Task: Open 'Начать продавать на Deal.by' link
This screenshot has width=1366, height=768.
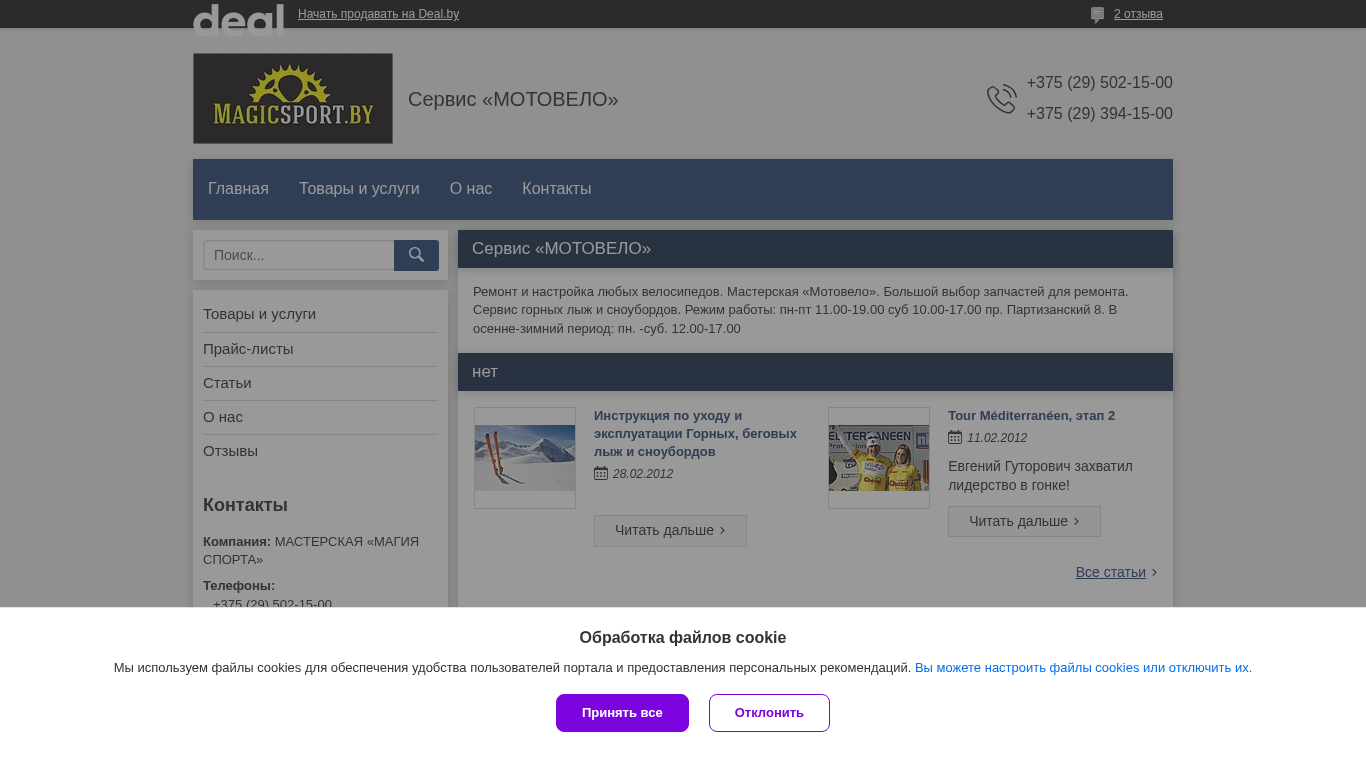Action: [378, 14]
